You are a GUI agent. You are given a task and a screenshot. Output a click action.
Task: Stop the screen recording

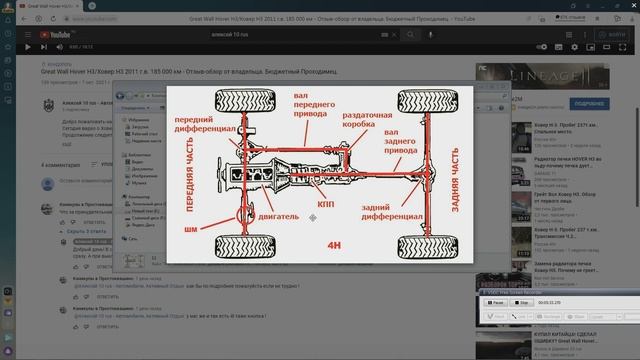click(521, 302)
